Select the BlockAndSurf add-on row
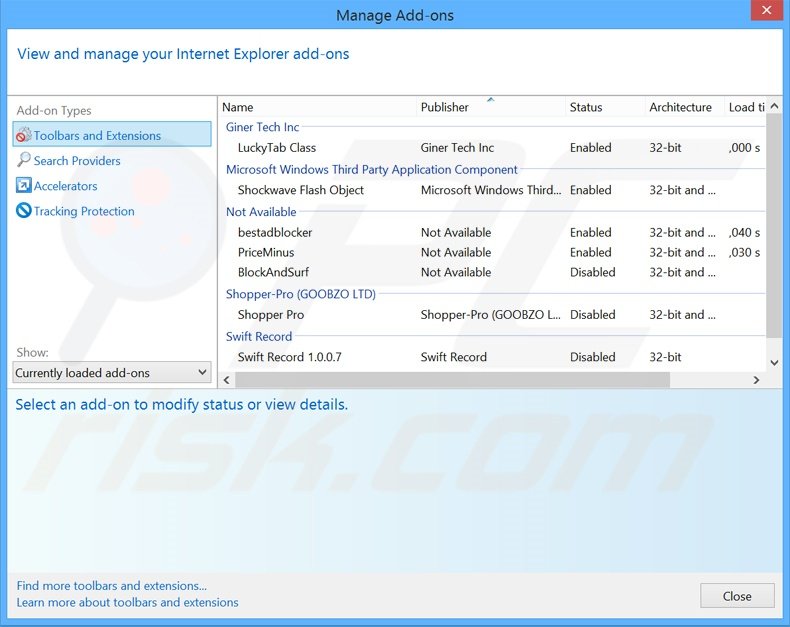Image resolution: width=790 pixels, height=627 pixels. click(493, 272)
